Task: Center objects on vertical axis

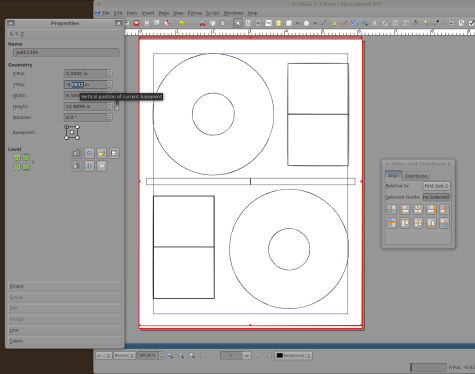Action: (418, 209)
